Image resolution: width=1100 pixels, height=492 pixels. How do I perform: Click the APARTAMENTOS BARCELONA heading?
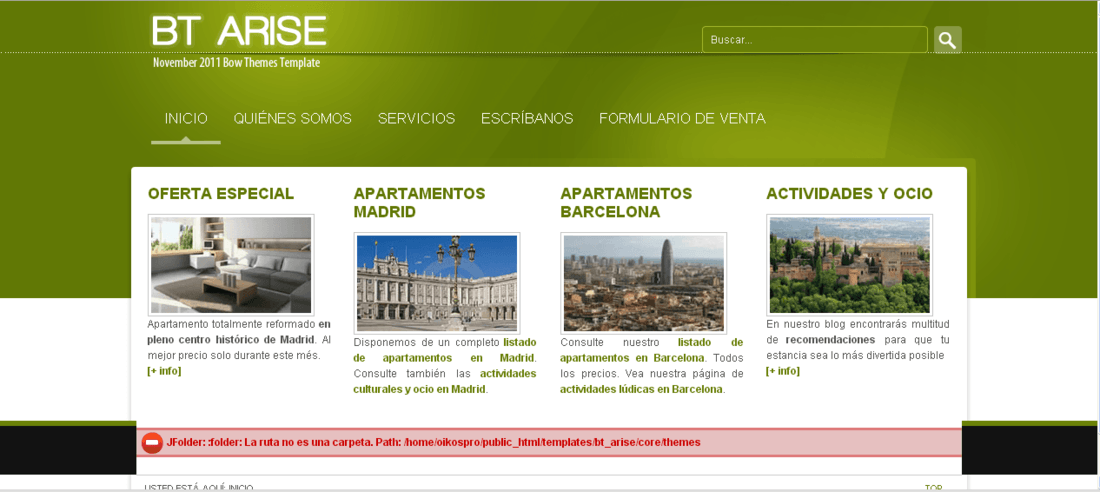[626, 203]
